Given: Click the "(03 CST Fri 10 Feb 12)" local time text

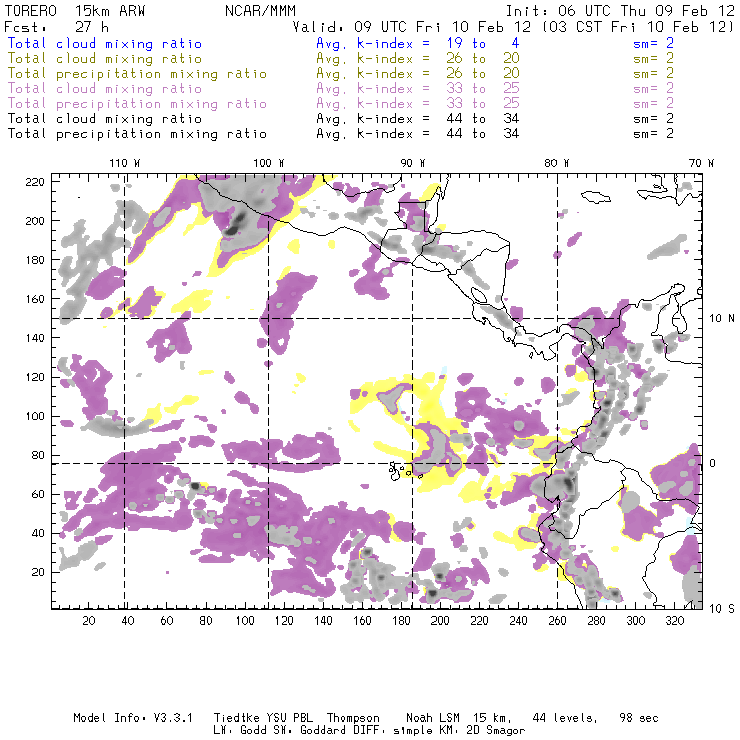Looking at the screenshot, I should 638,27.
